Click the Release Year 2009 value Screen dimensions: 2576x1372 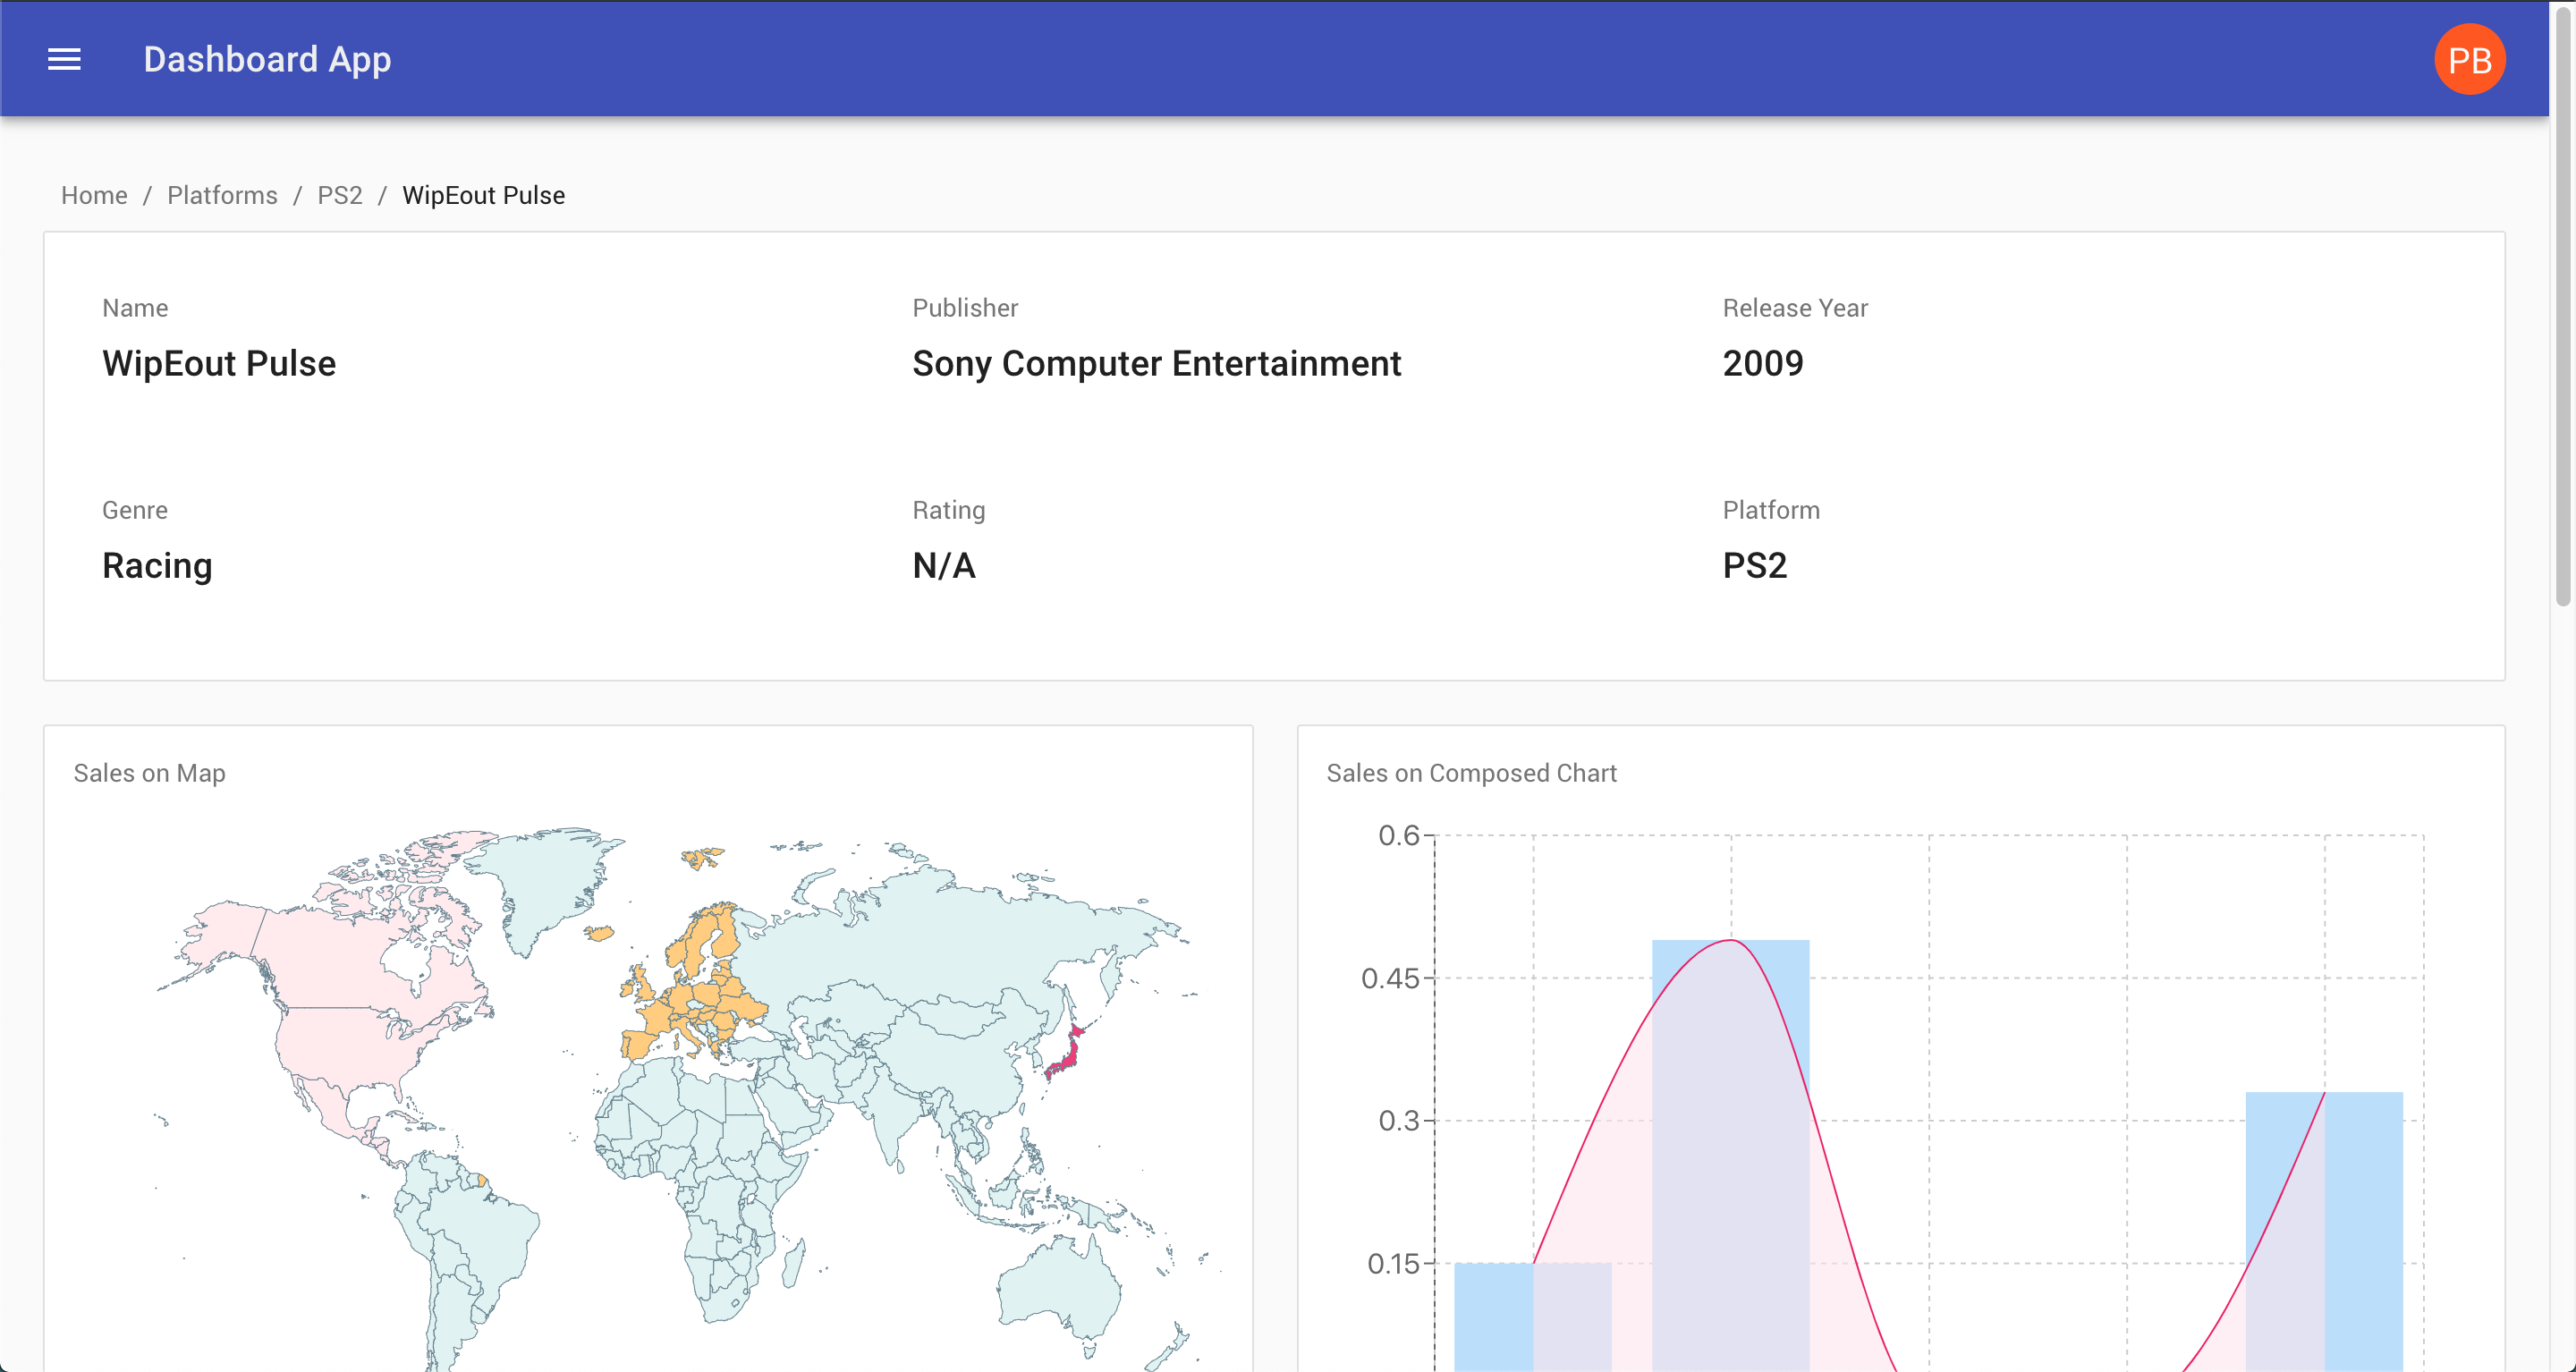tap(1762, 363)
